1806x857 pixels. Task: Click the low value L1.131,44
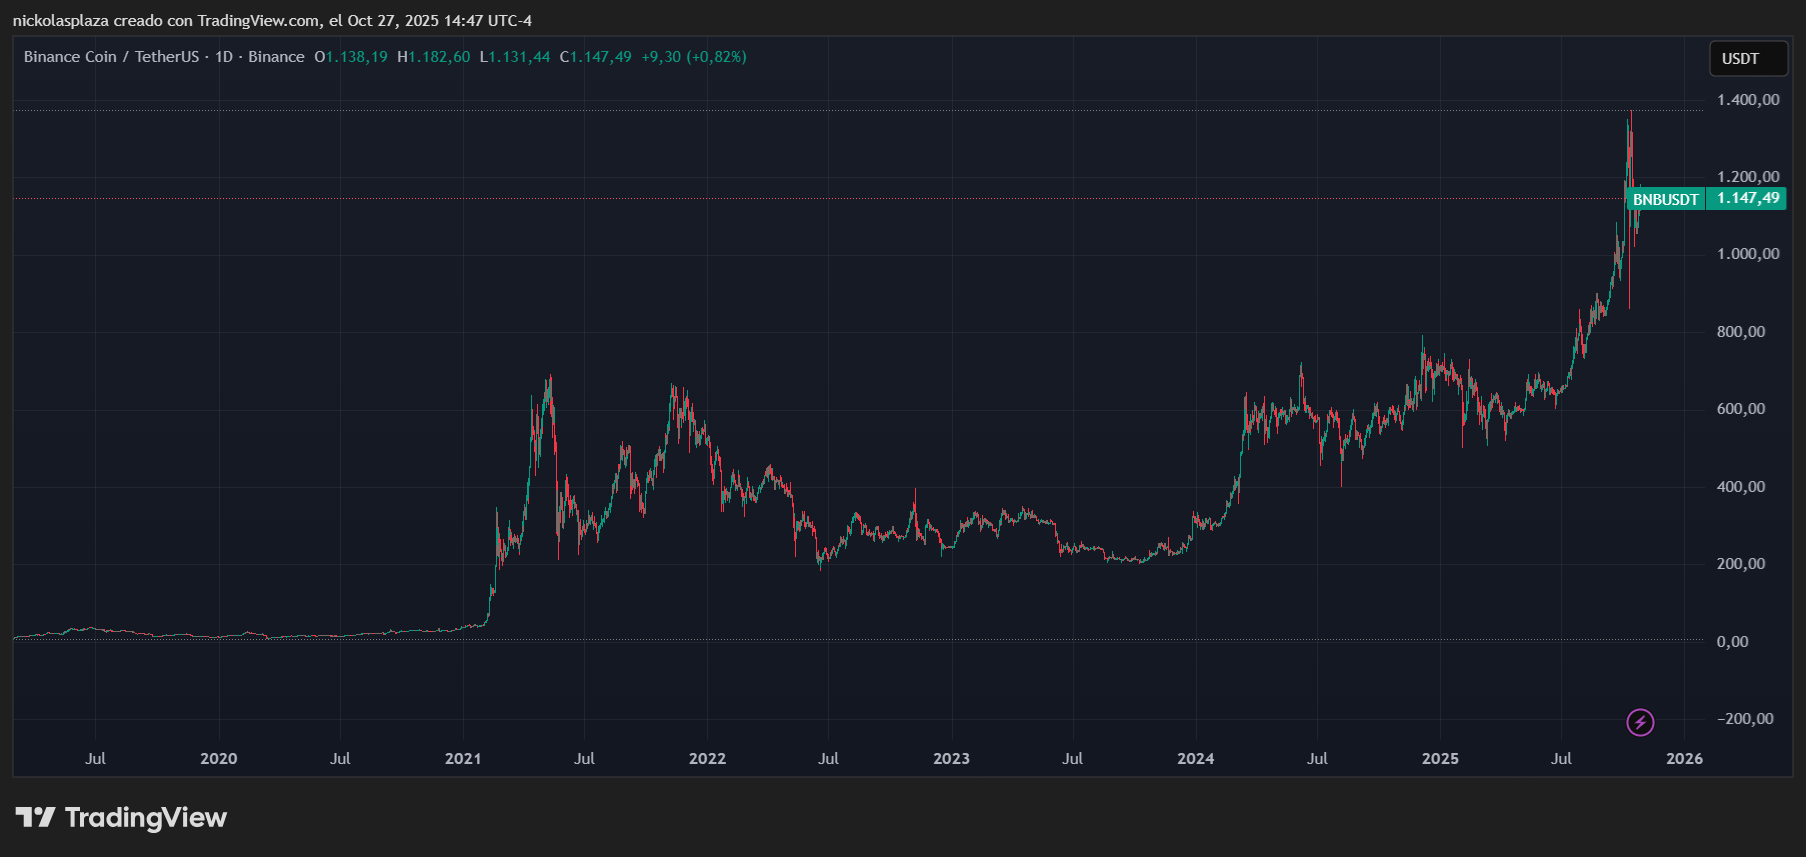(x=515, y=57)
